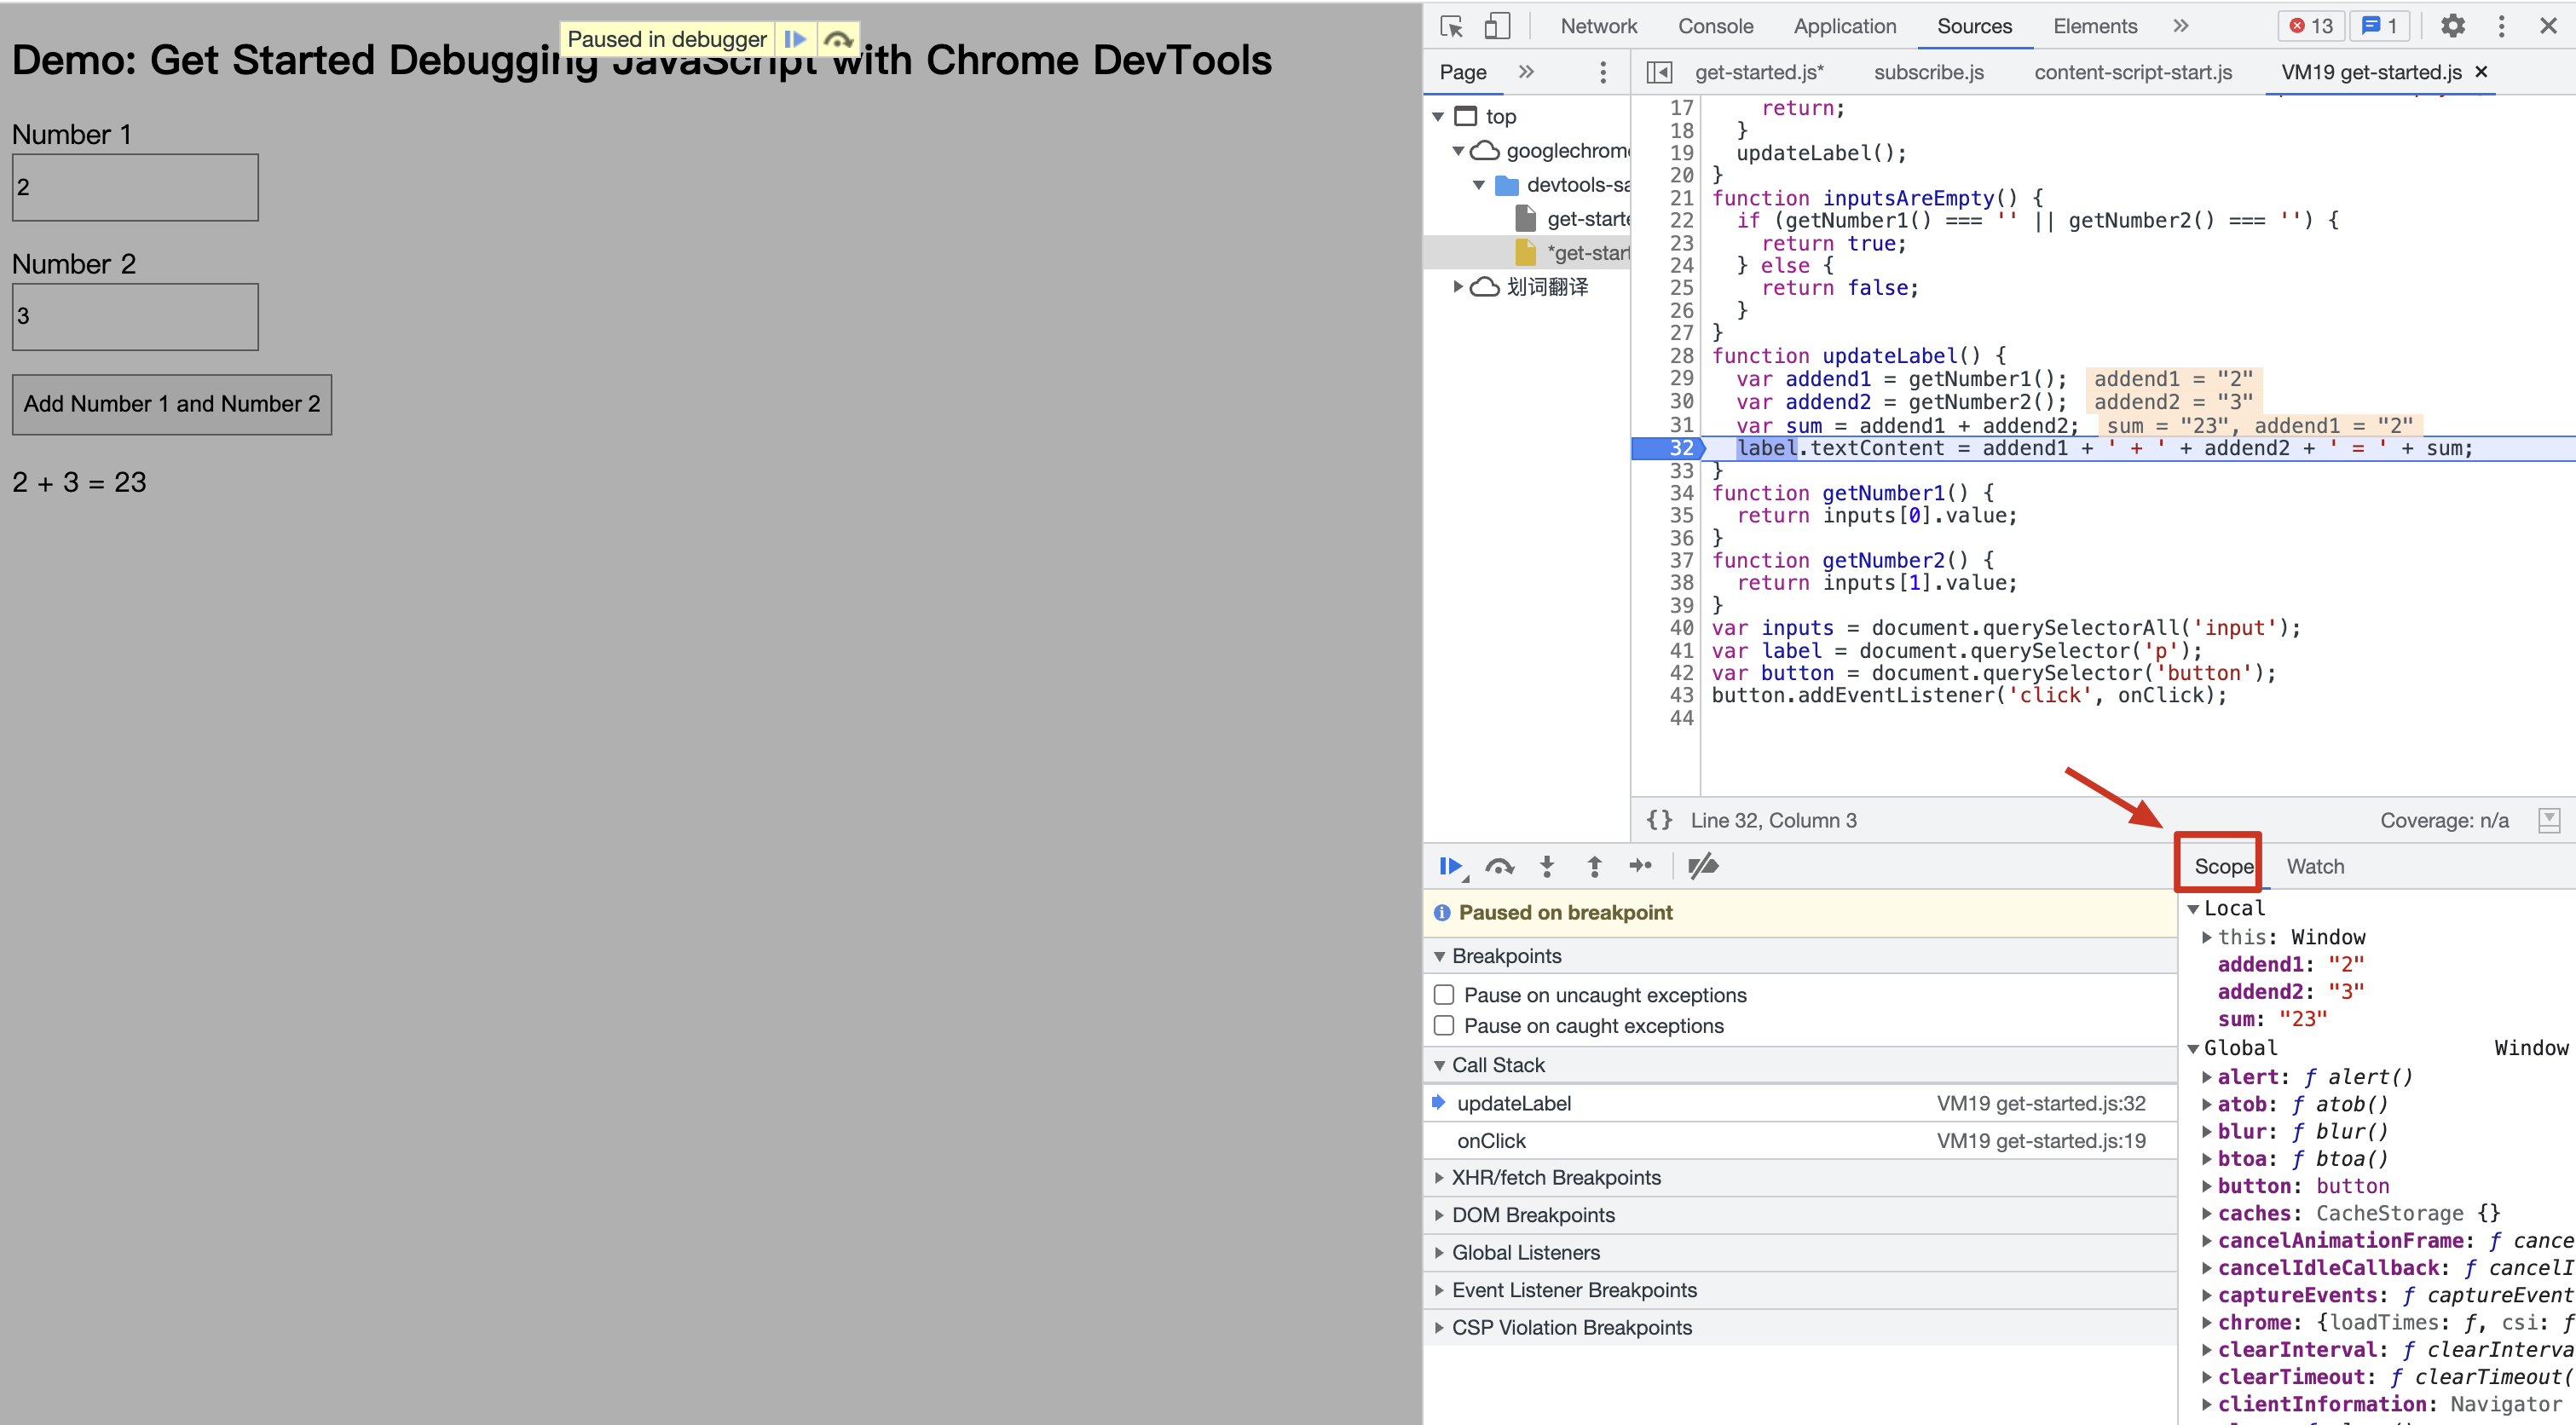Toggle the device toolbar icon

(x=1496, y=26)
